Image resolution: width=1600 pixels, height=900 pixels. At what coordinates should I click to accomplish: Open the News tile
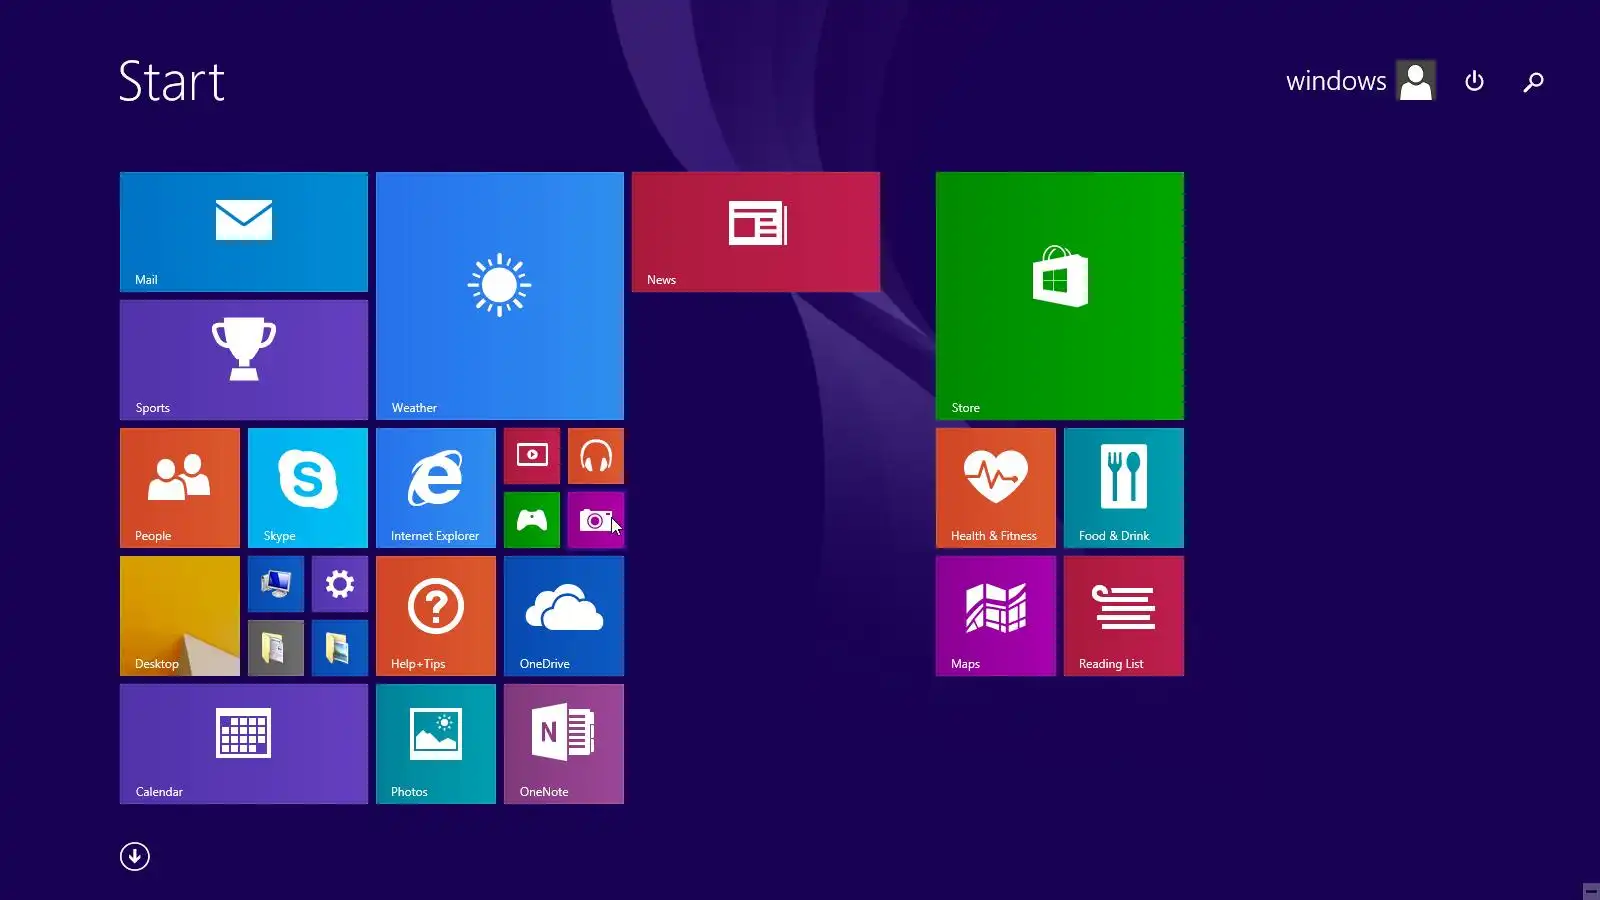756,232
